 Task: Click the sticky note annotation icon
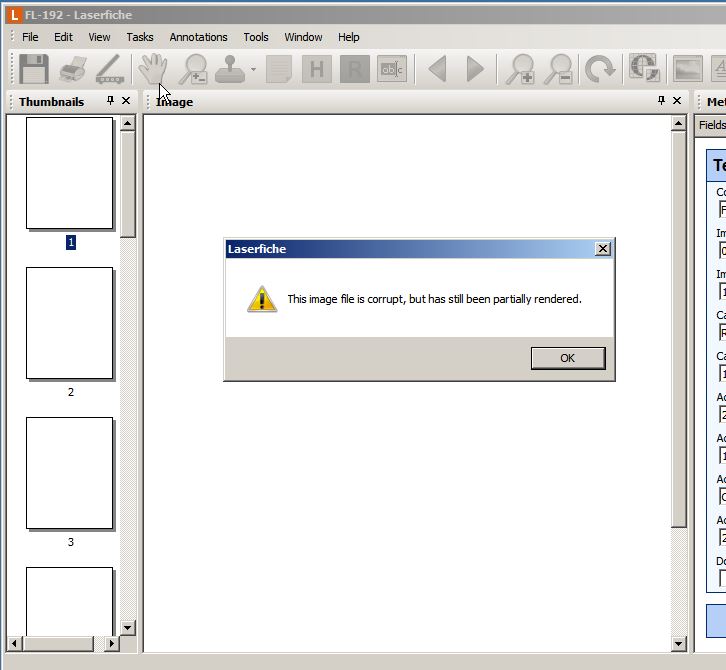click(x=279, y=69)
